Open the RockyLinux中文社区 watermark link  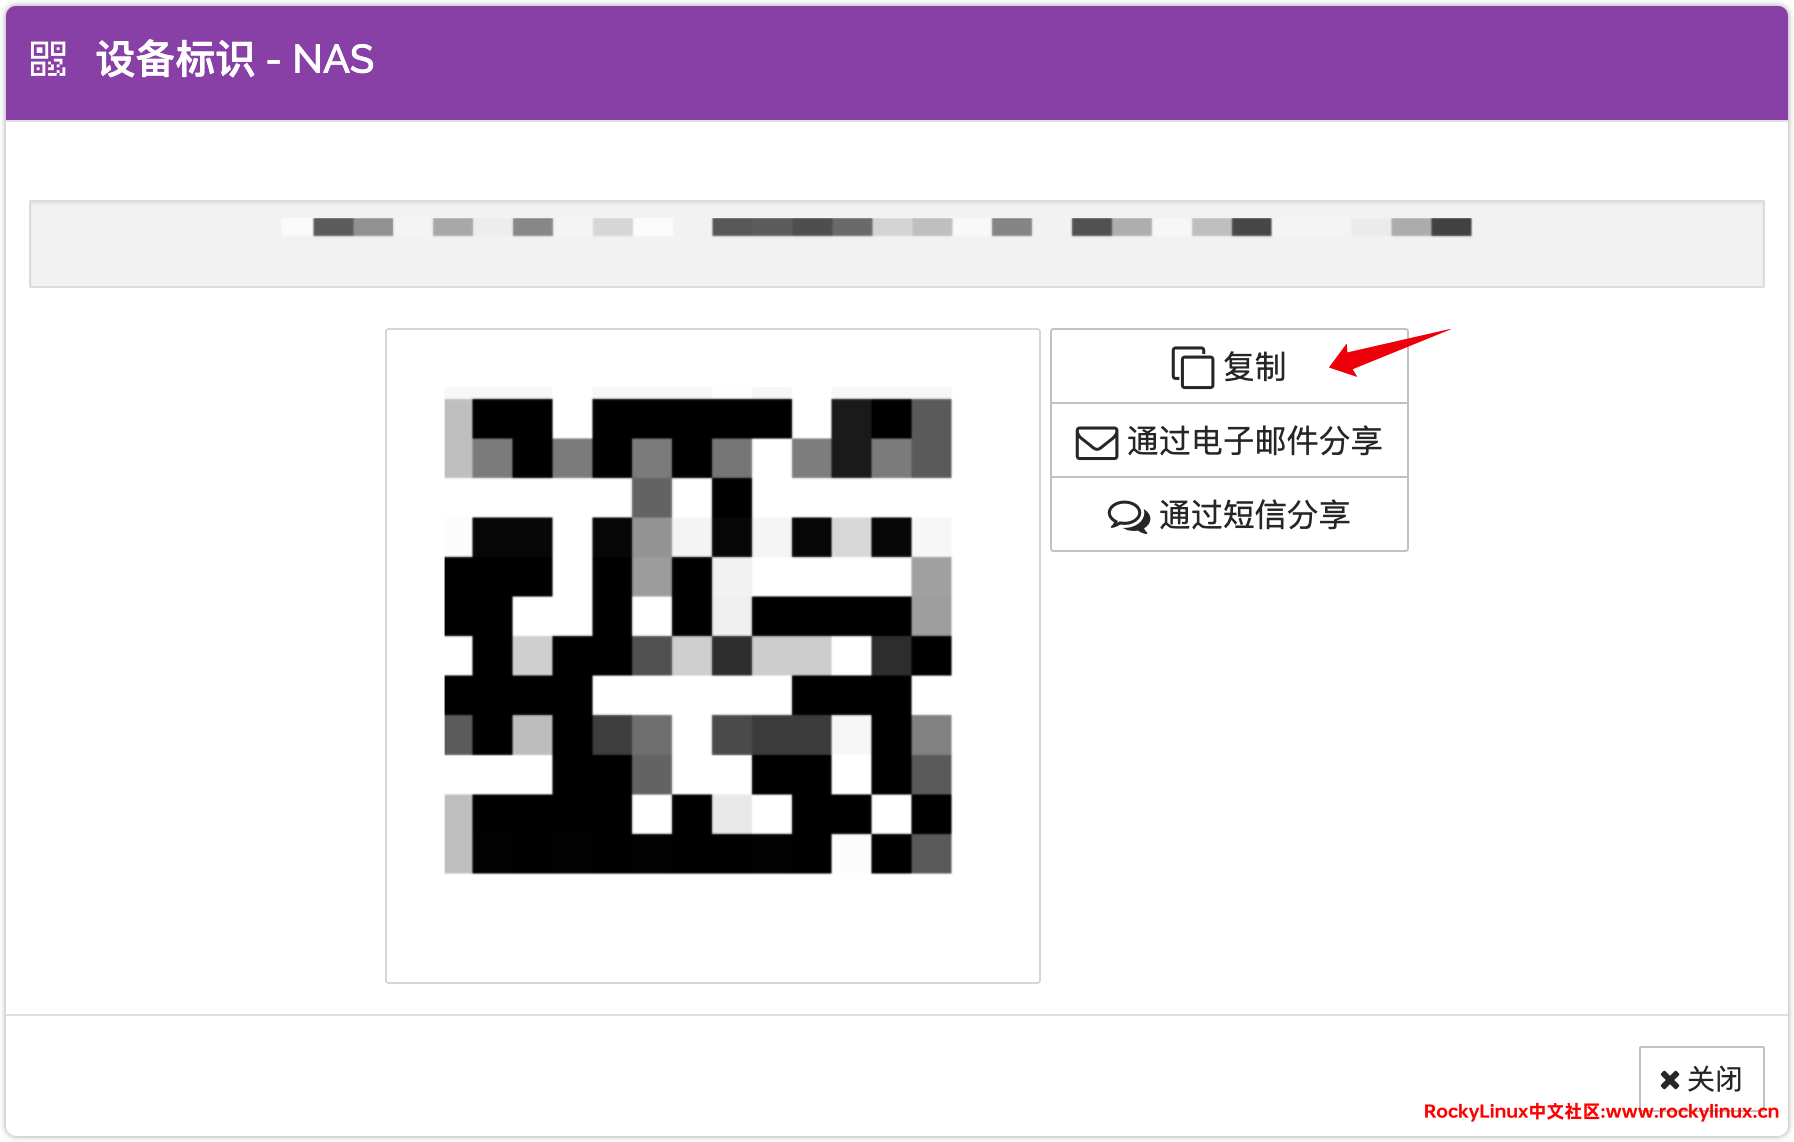click(x=1600, y=1112)
